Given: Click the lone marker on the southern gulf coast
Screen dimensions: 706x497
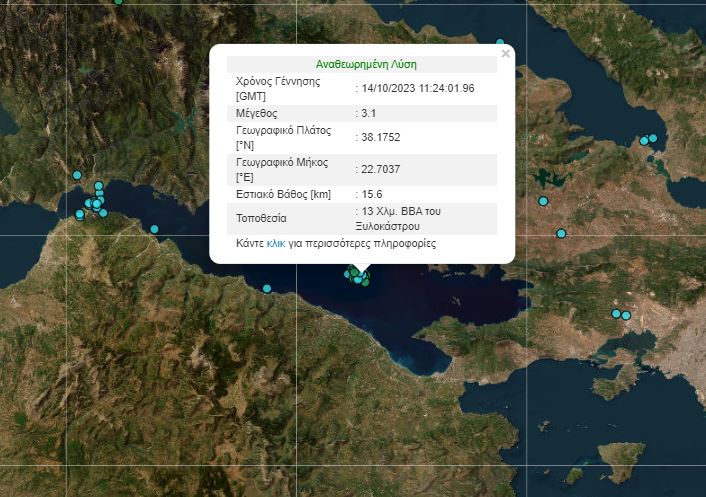Looking at the screenshot, I should pos(267,289).
